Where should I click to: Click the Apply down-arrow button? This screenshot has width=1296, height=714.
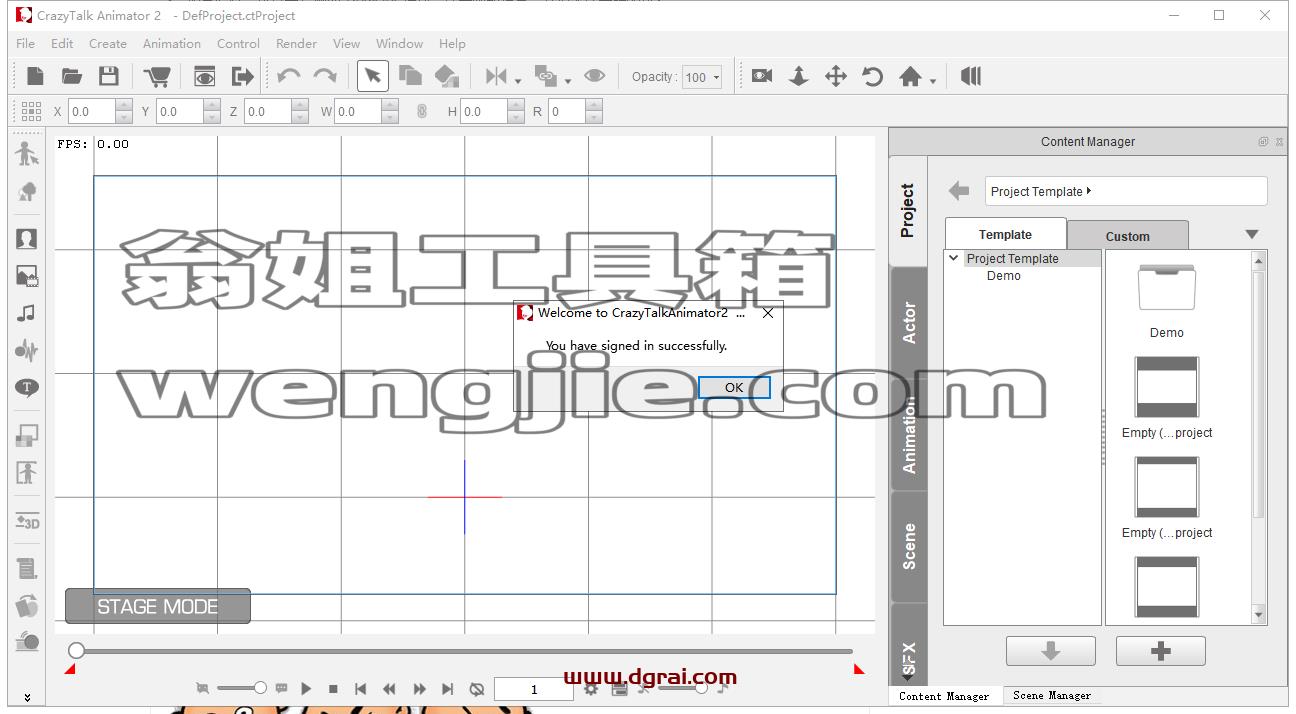click(x=1050, y=651)
